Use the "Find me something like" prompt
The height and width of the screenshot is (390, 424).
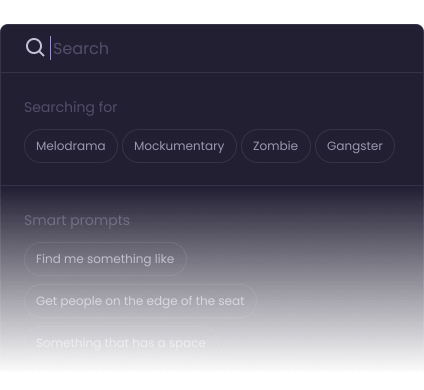(105, 259)
